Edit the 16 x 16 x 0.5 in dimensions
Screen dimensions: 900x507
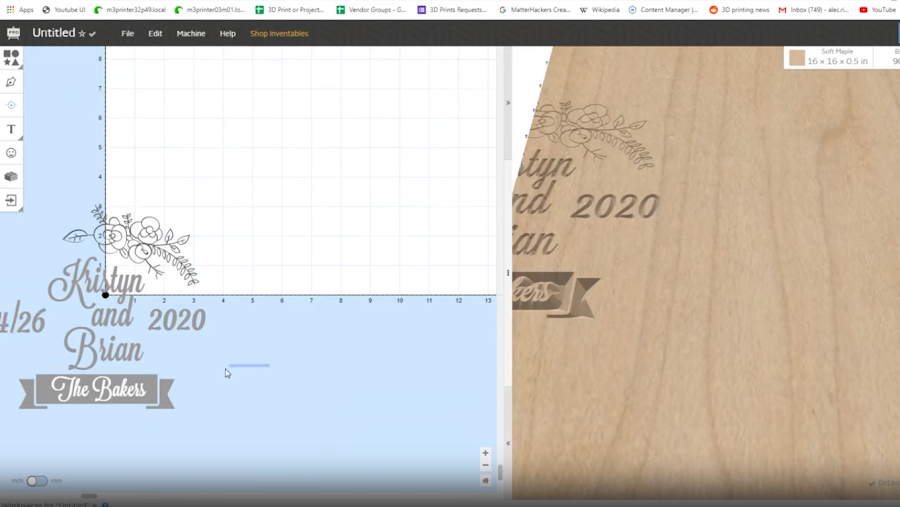(x=837, y=61)
